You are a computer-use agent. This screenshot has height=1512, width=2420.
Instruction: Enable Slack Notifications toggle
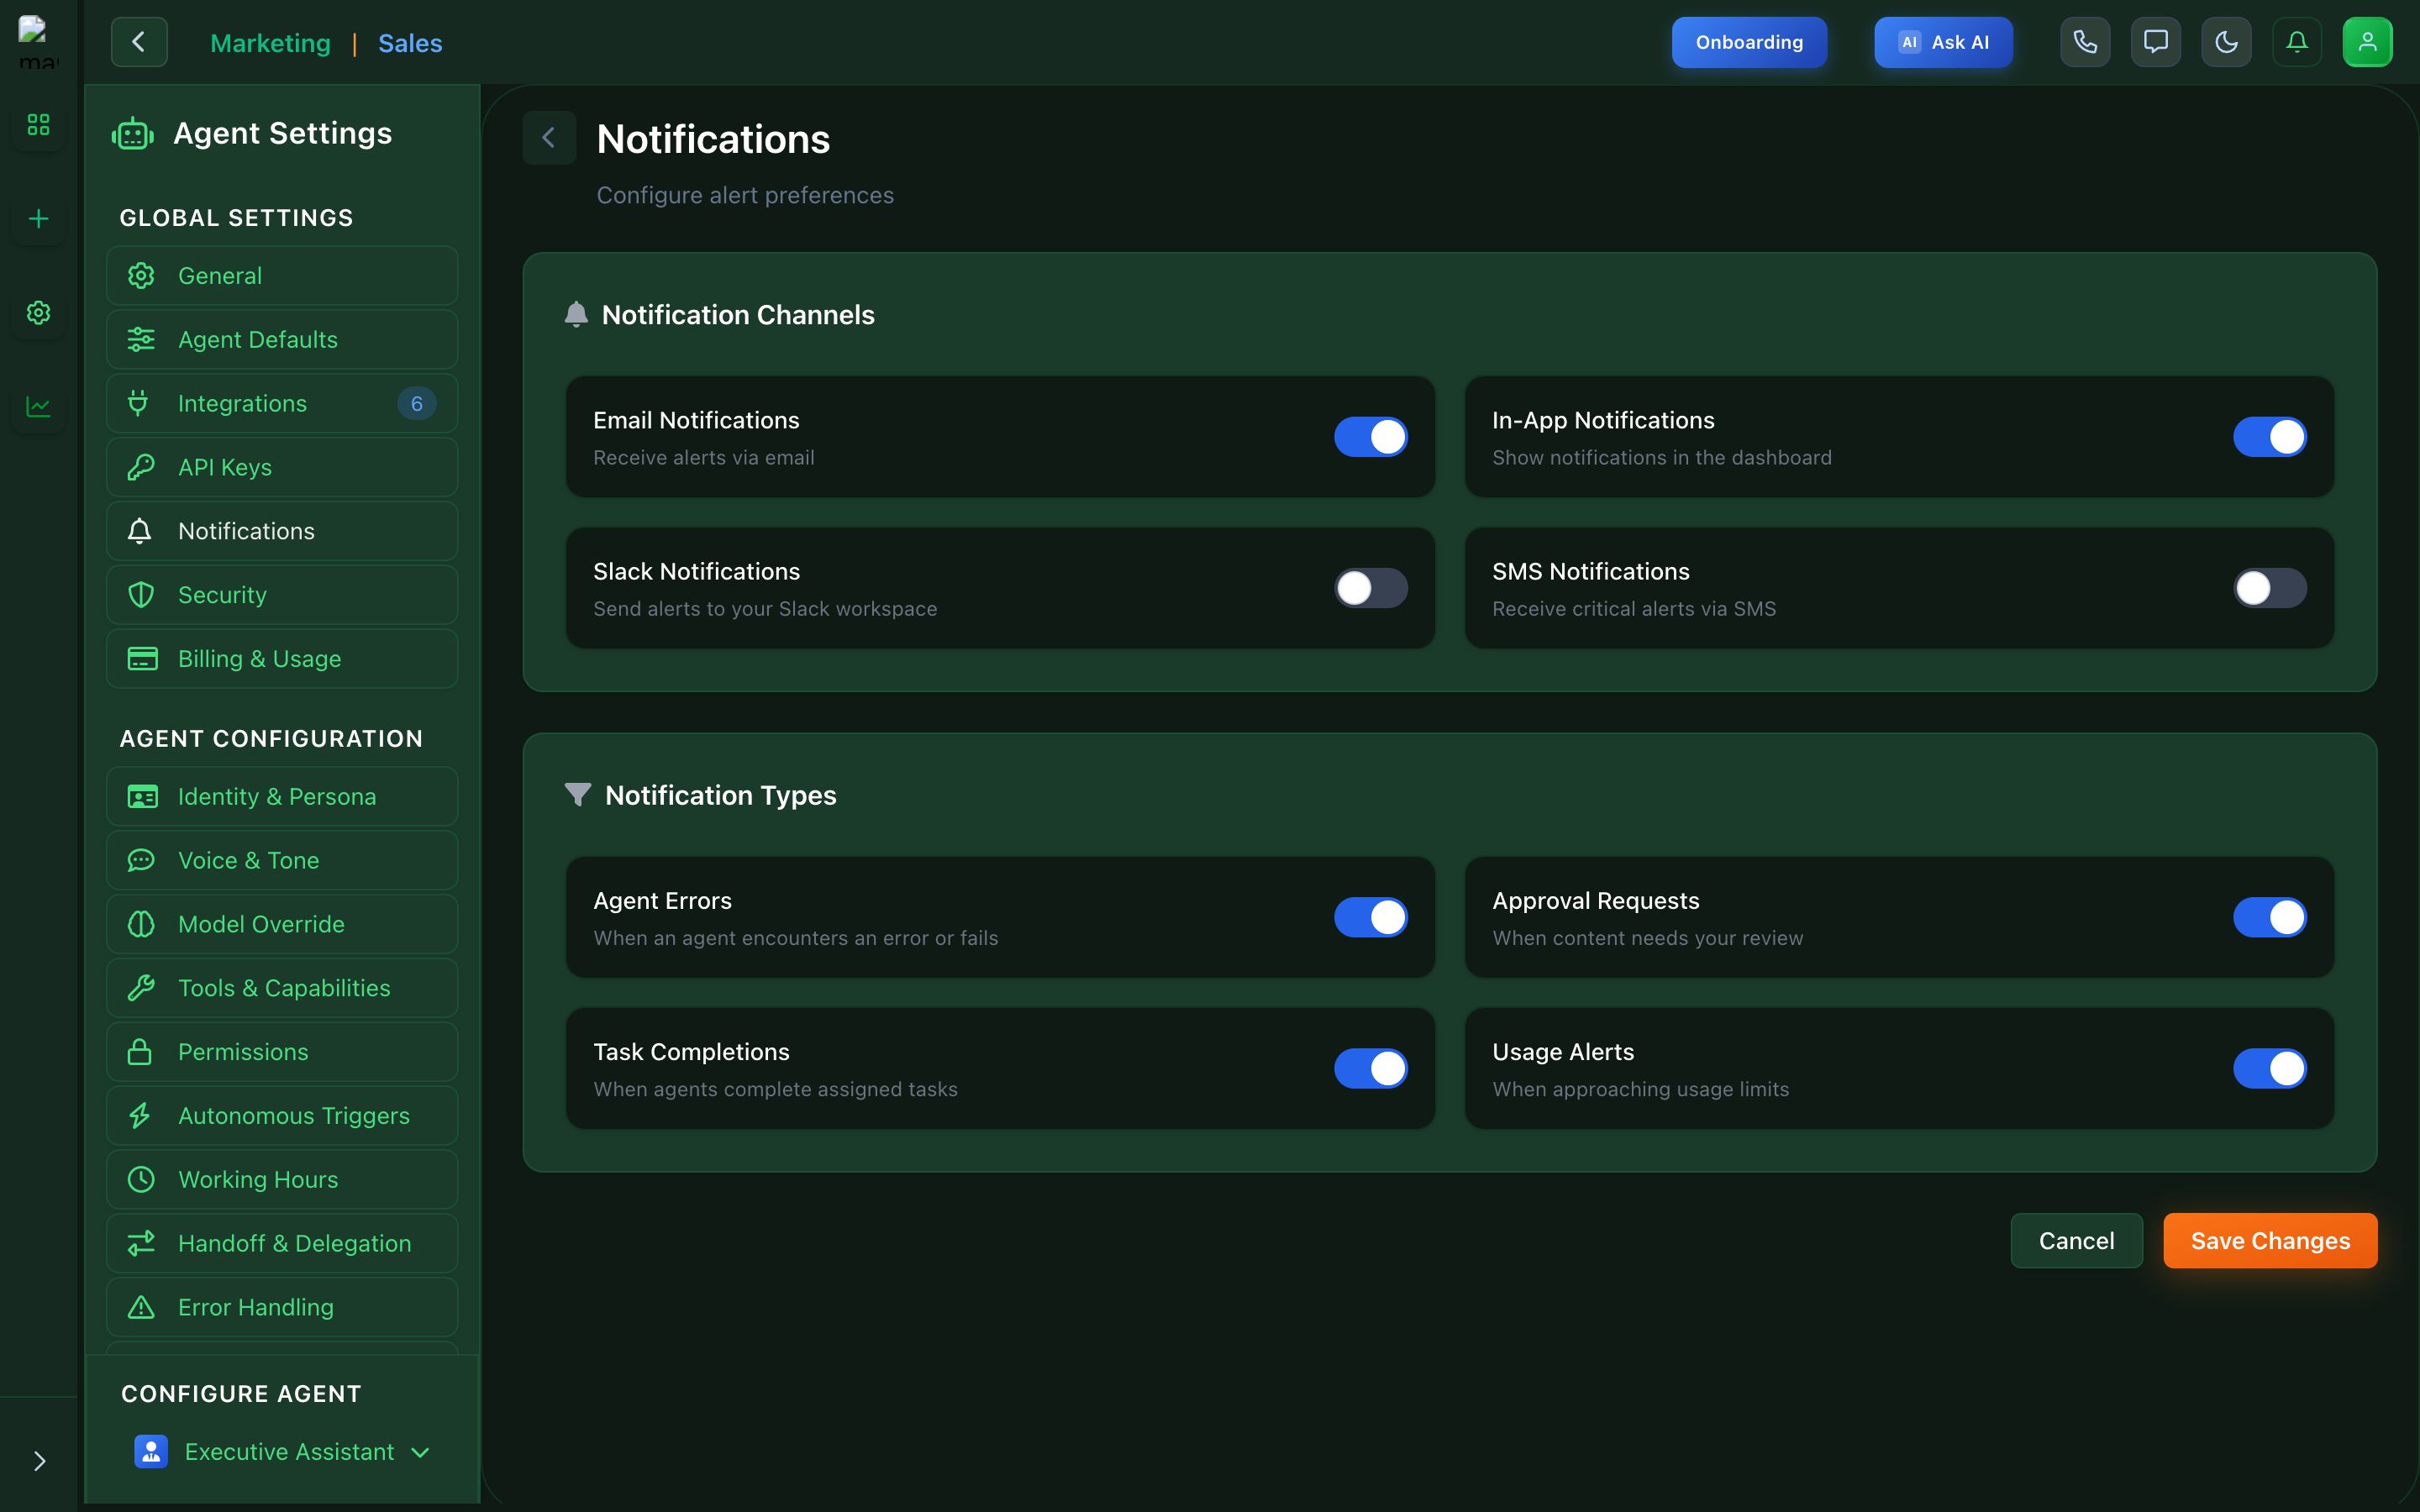(x=1370, y=588)
